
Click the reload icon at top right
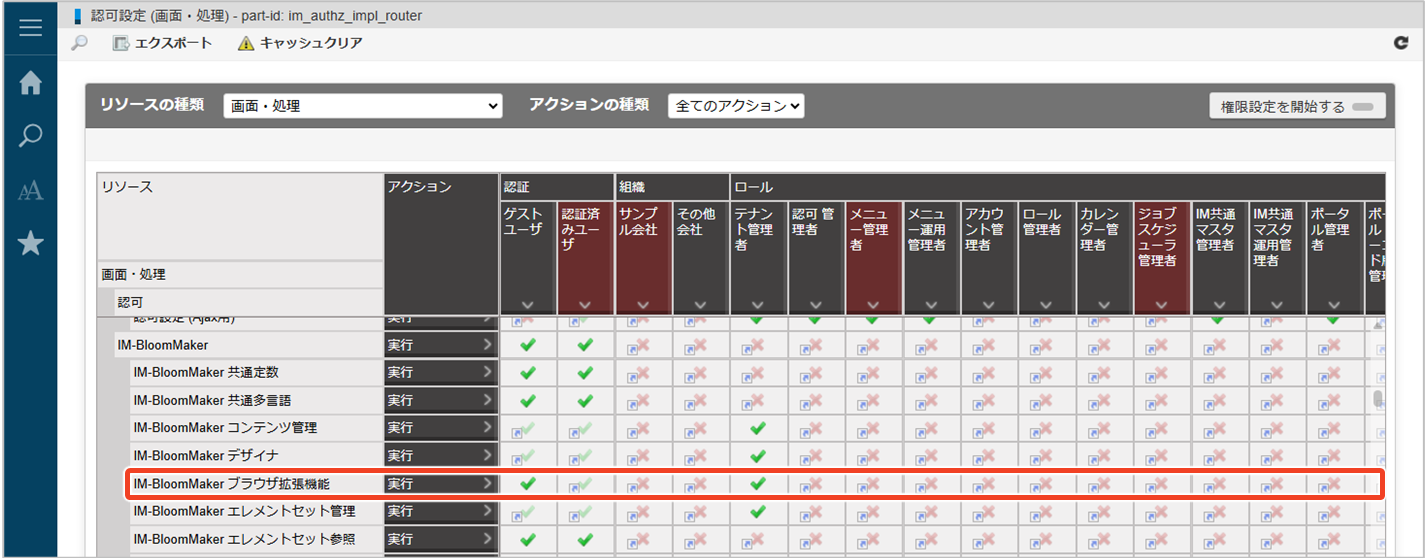(x=1400, y=43)
